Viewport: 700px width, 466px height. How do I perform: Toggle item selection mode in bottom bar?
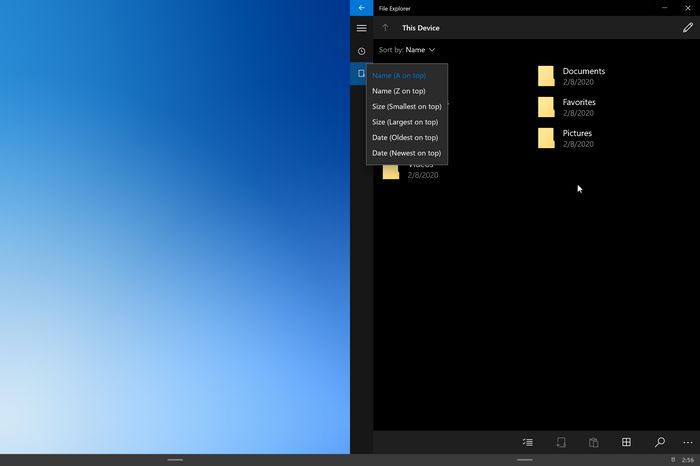(527, 442)
